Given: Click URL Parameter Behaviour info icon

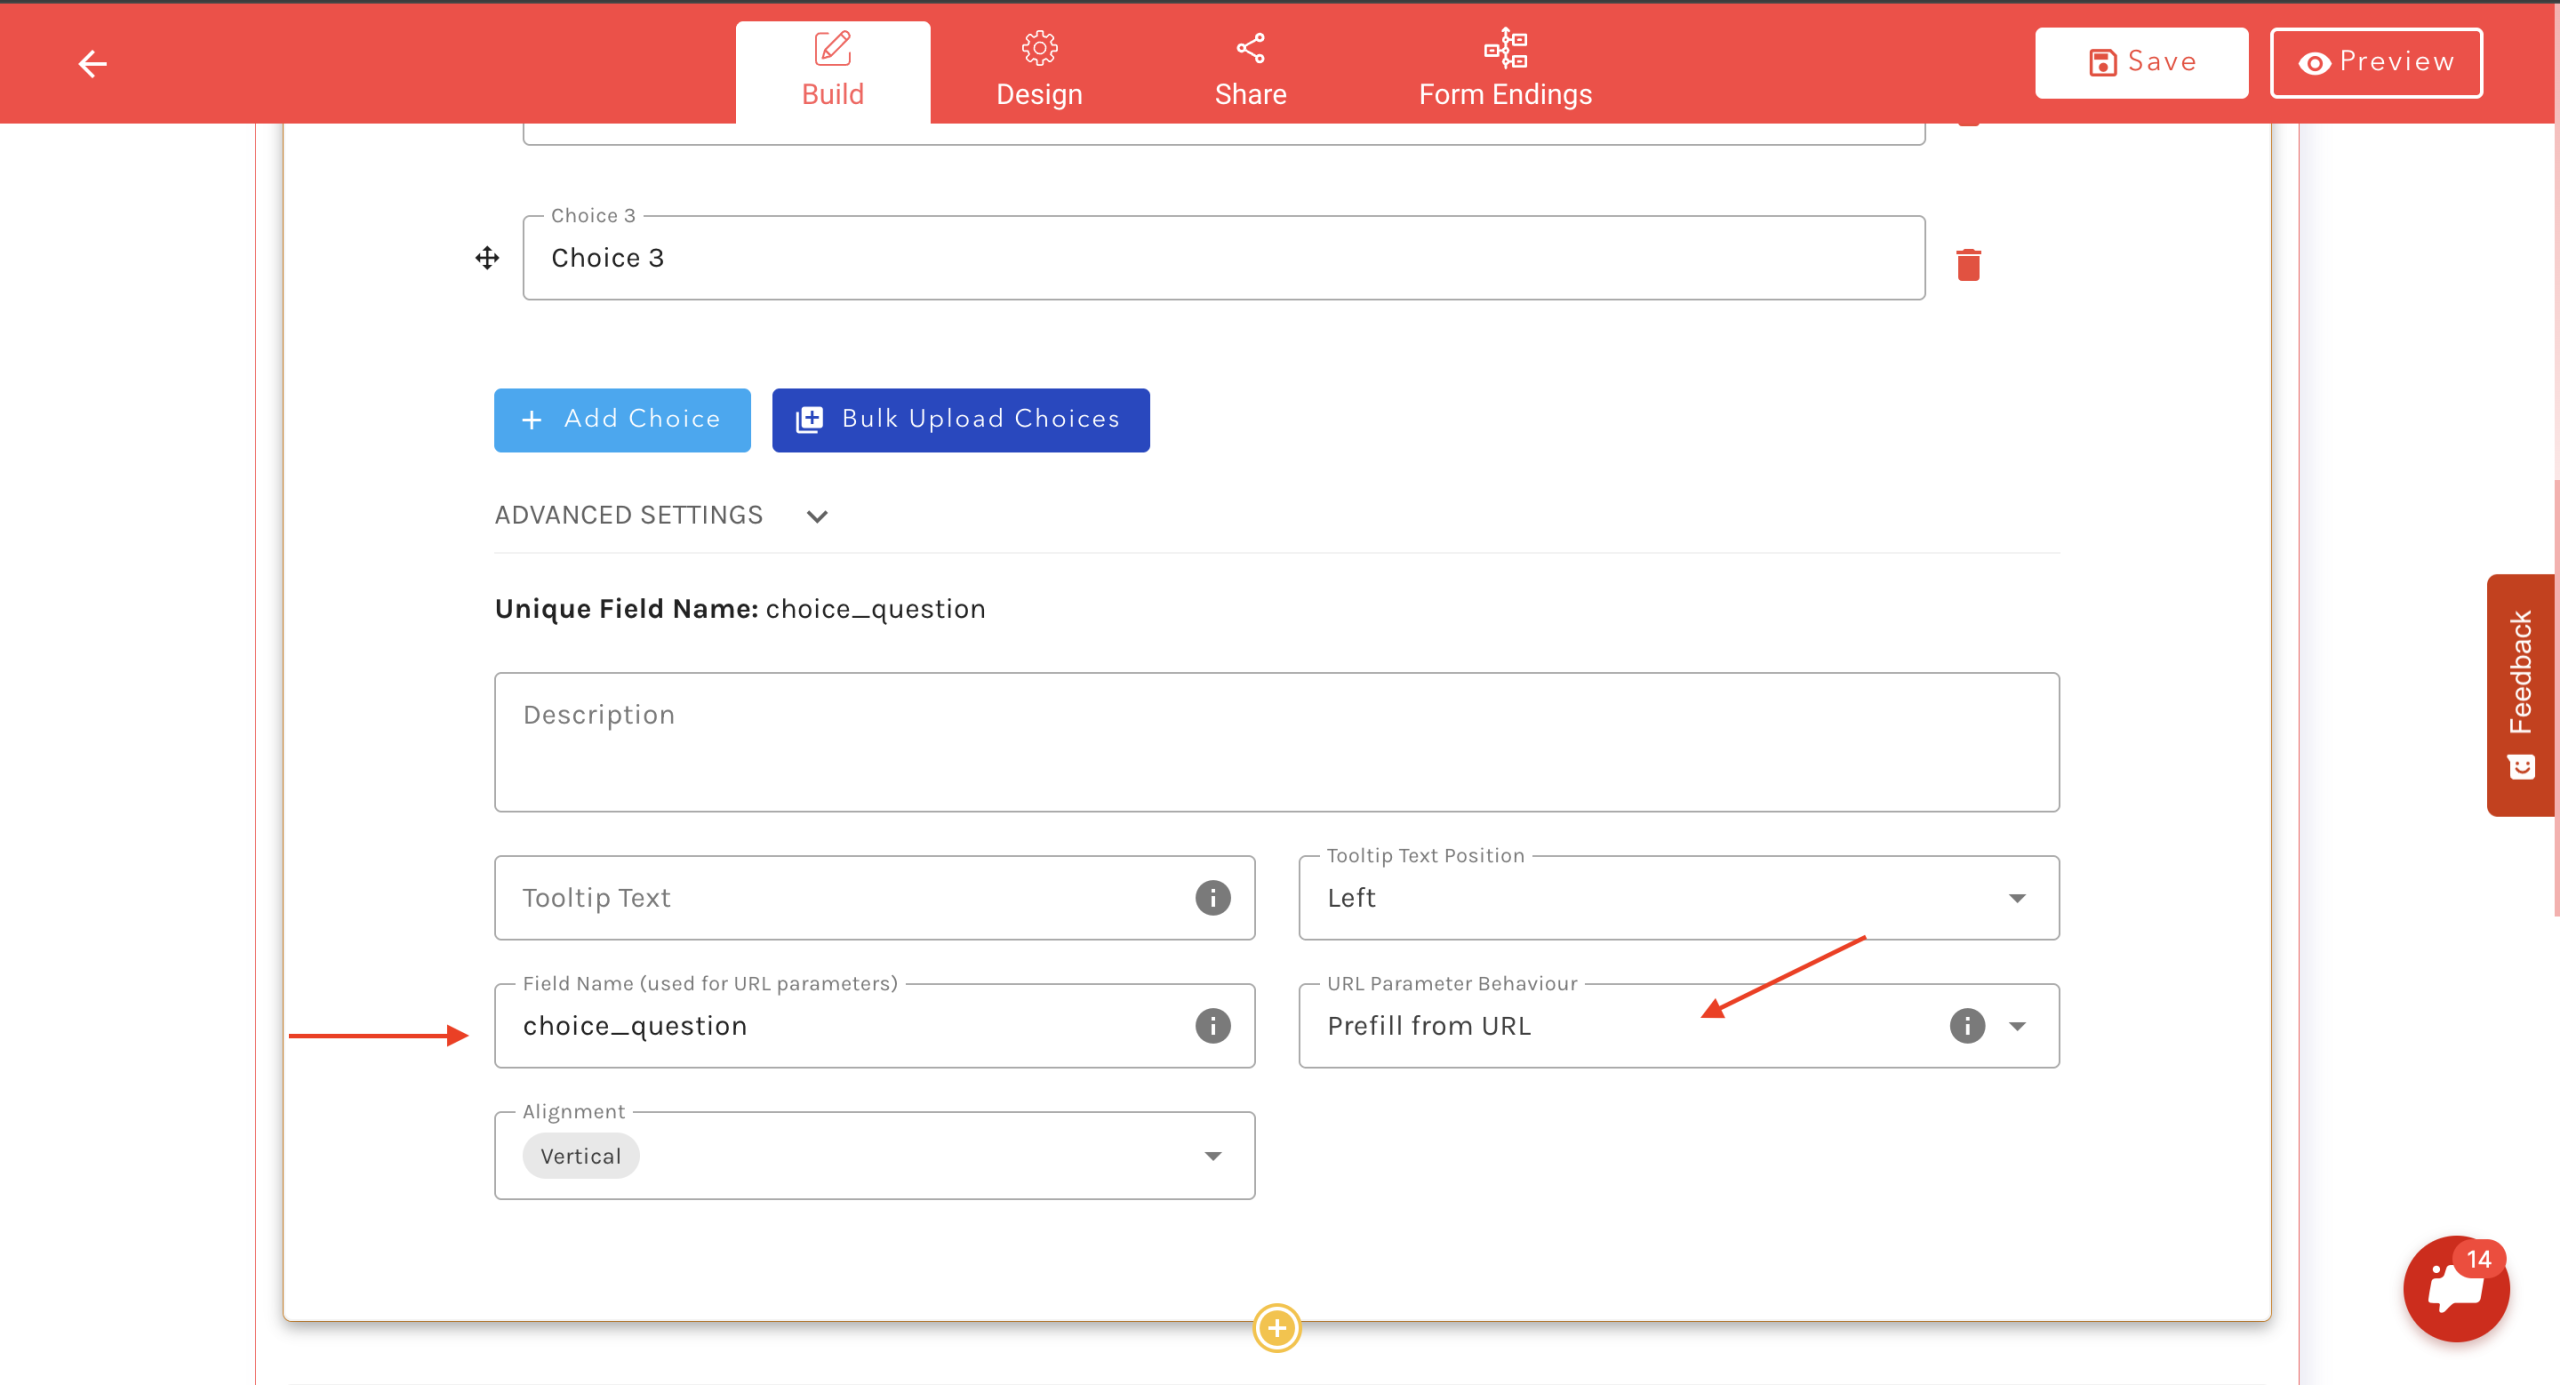Looking at the screenshot, I should coord(1966,1026).
